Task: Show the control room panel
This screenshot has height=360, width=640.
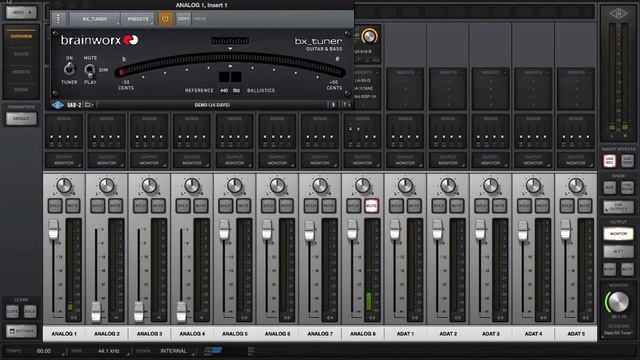Action: coord(627,187)
